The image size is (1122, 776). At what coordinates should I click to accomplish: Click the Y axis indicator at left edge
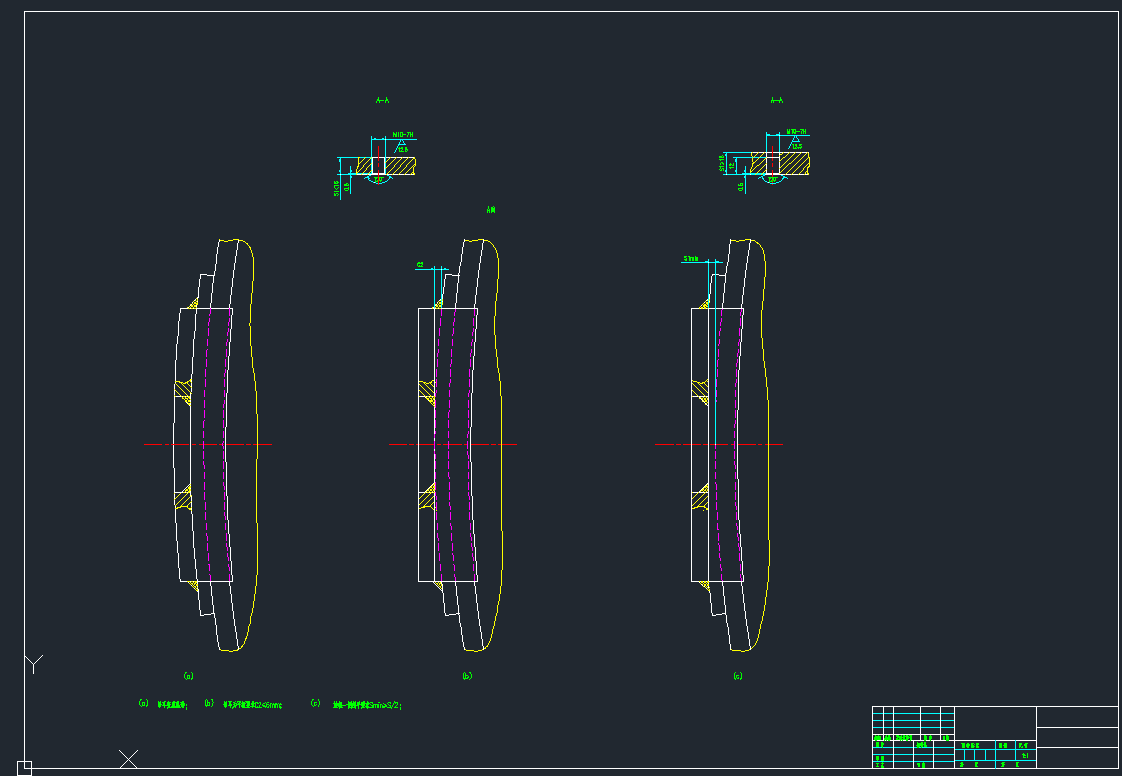pos(34,664)
